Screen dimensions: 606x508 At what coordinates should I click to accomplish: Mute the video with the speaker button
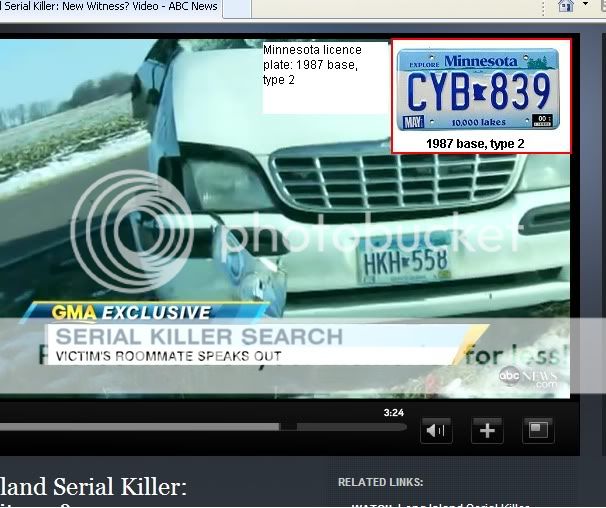(x=436, y=430)
